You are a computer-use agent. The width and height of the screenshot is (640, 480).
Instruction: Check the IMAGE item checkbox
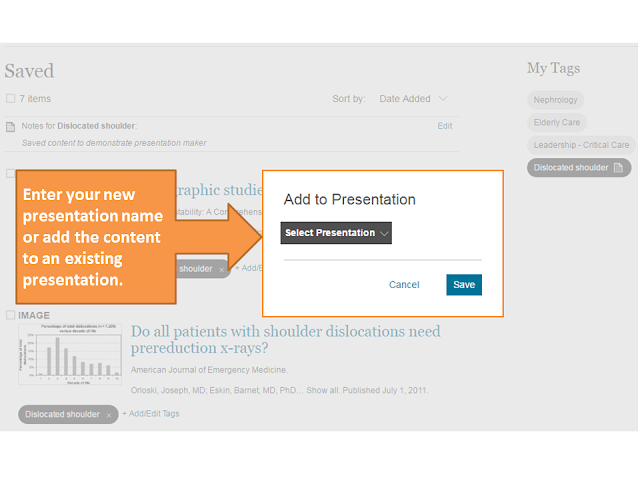pos(11,315)
